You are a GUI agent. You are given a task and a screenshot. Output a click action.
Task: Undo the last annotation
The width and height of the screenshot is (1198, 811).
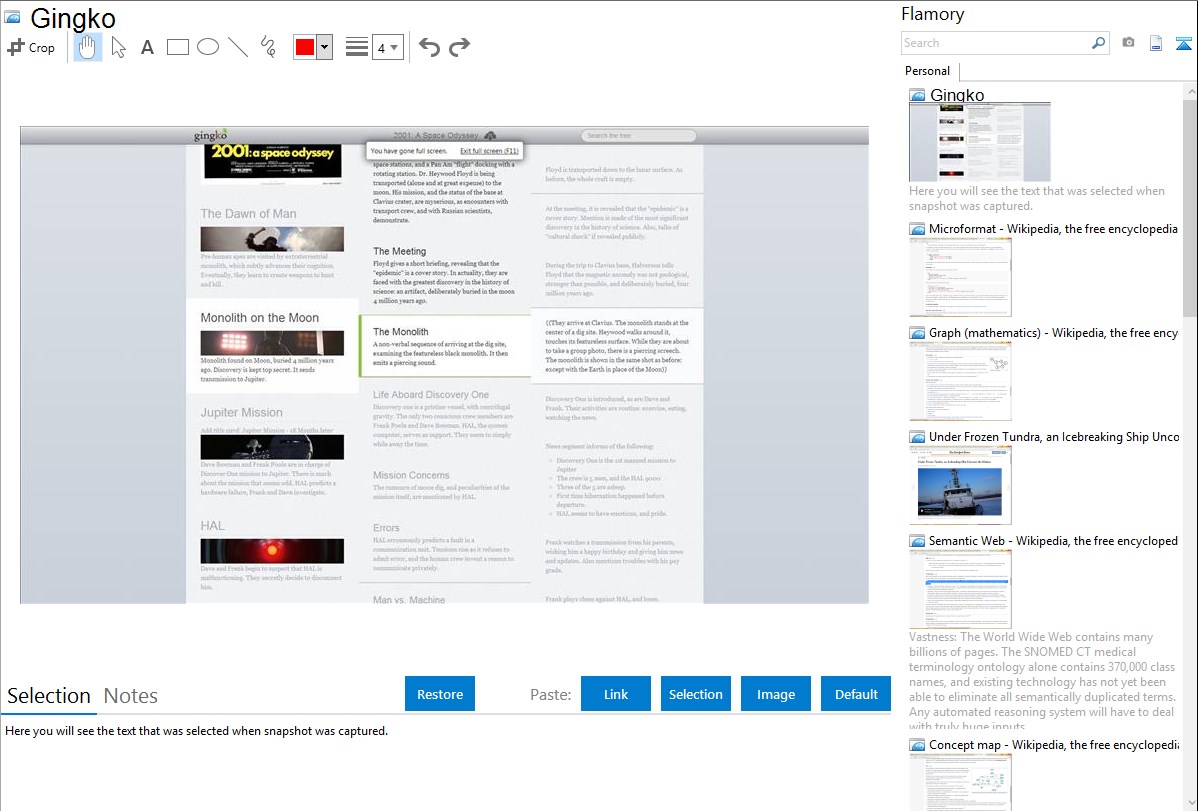point(429,47)
